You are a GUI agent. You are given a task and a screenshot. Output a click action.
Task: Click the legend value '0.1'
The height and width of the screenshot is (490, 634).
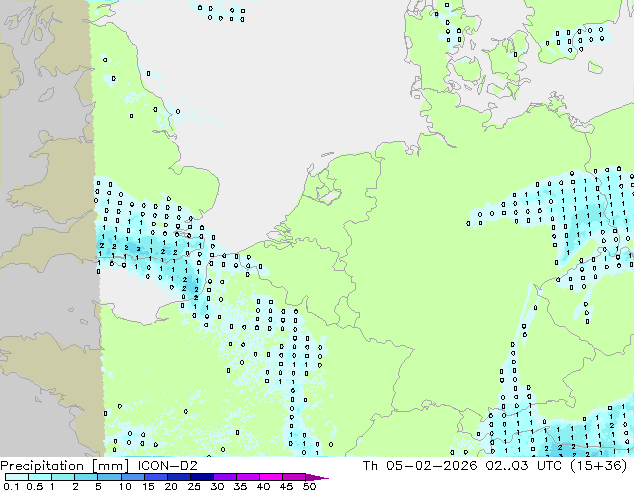(x=11, y=486)
